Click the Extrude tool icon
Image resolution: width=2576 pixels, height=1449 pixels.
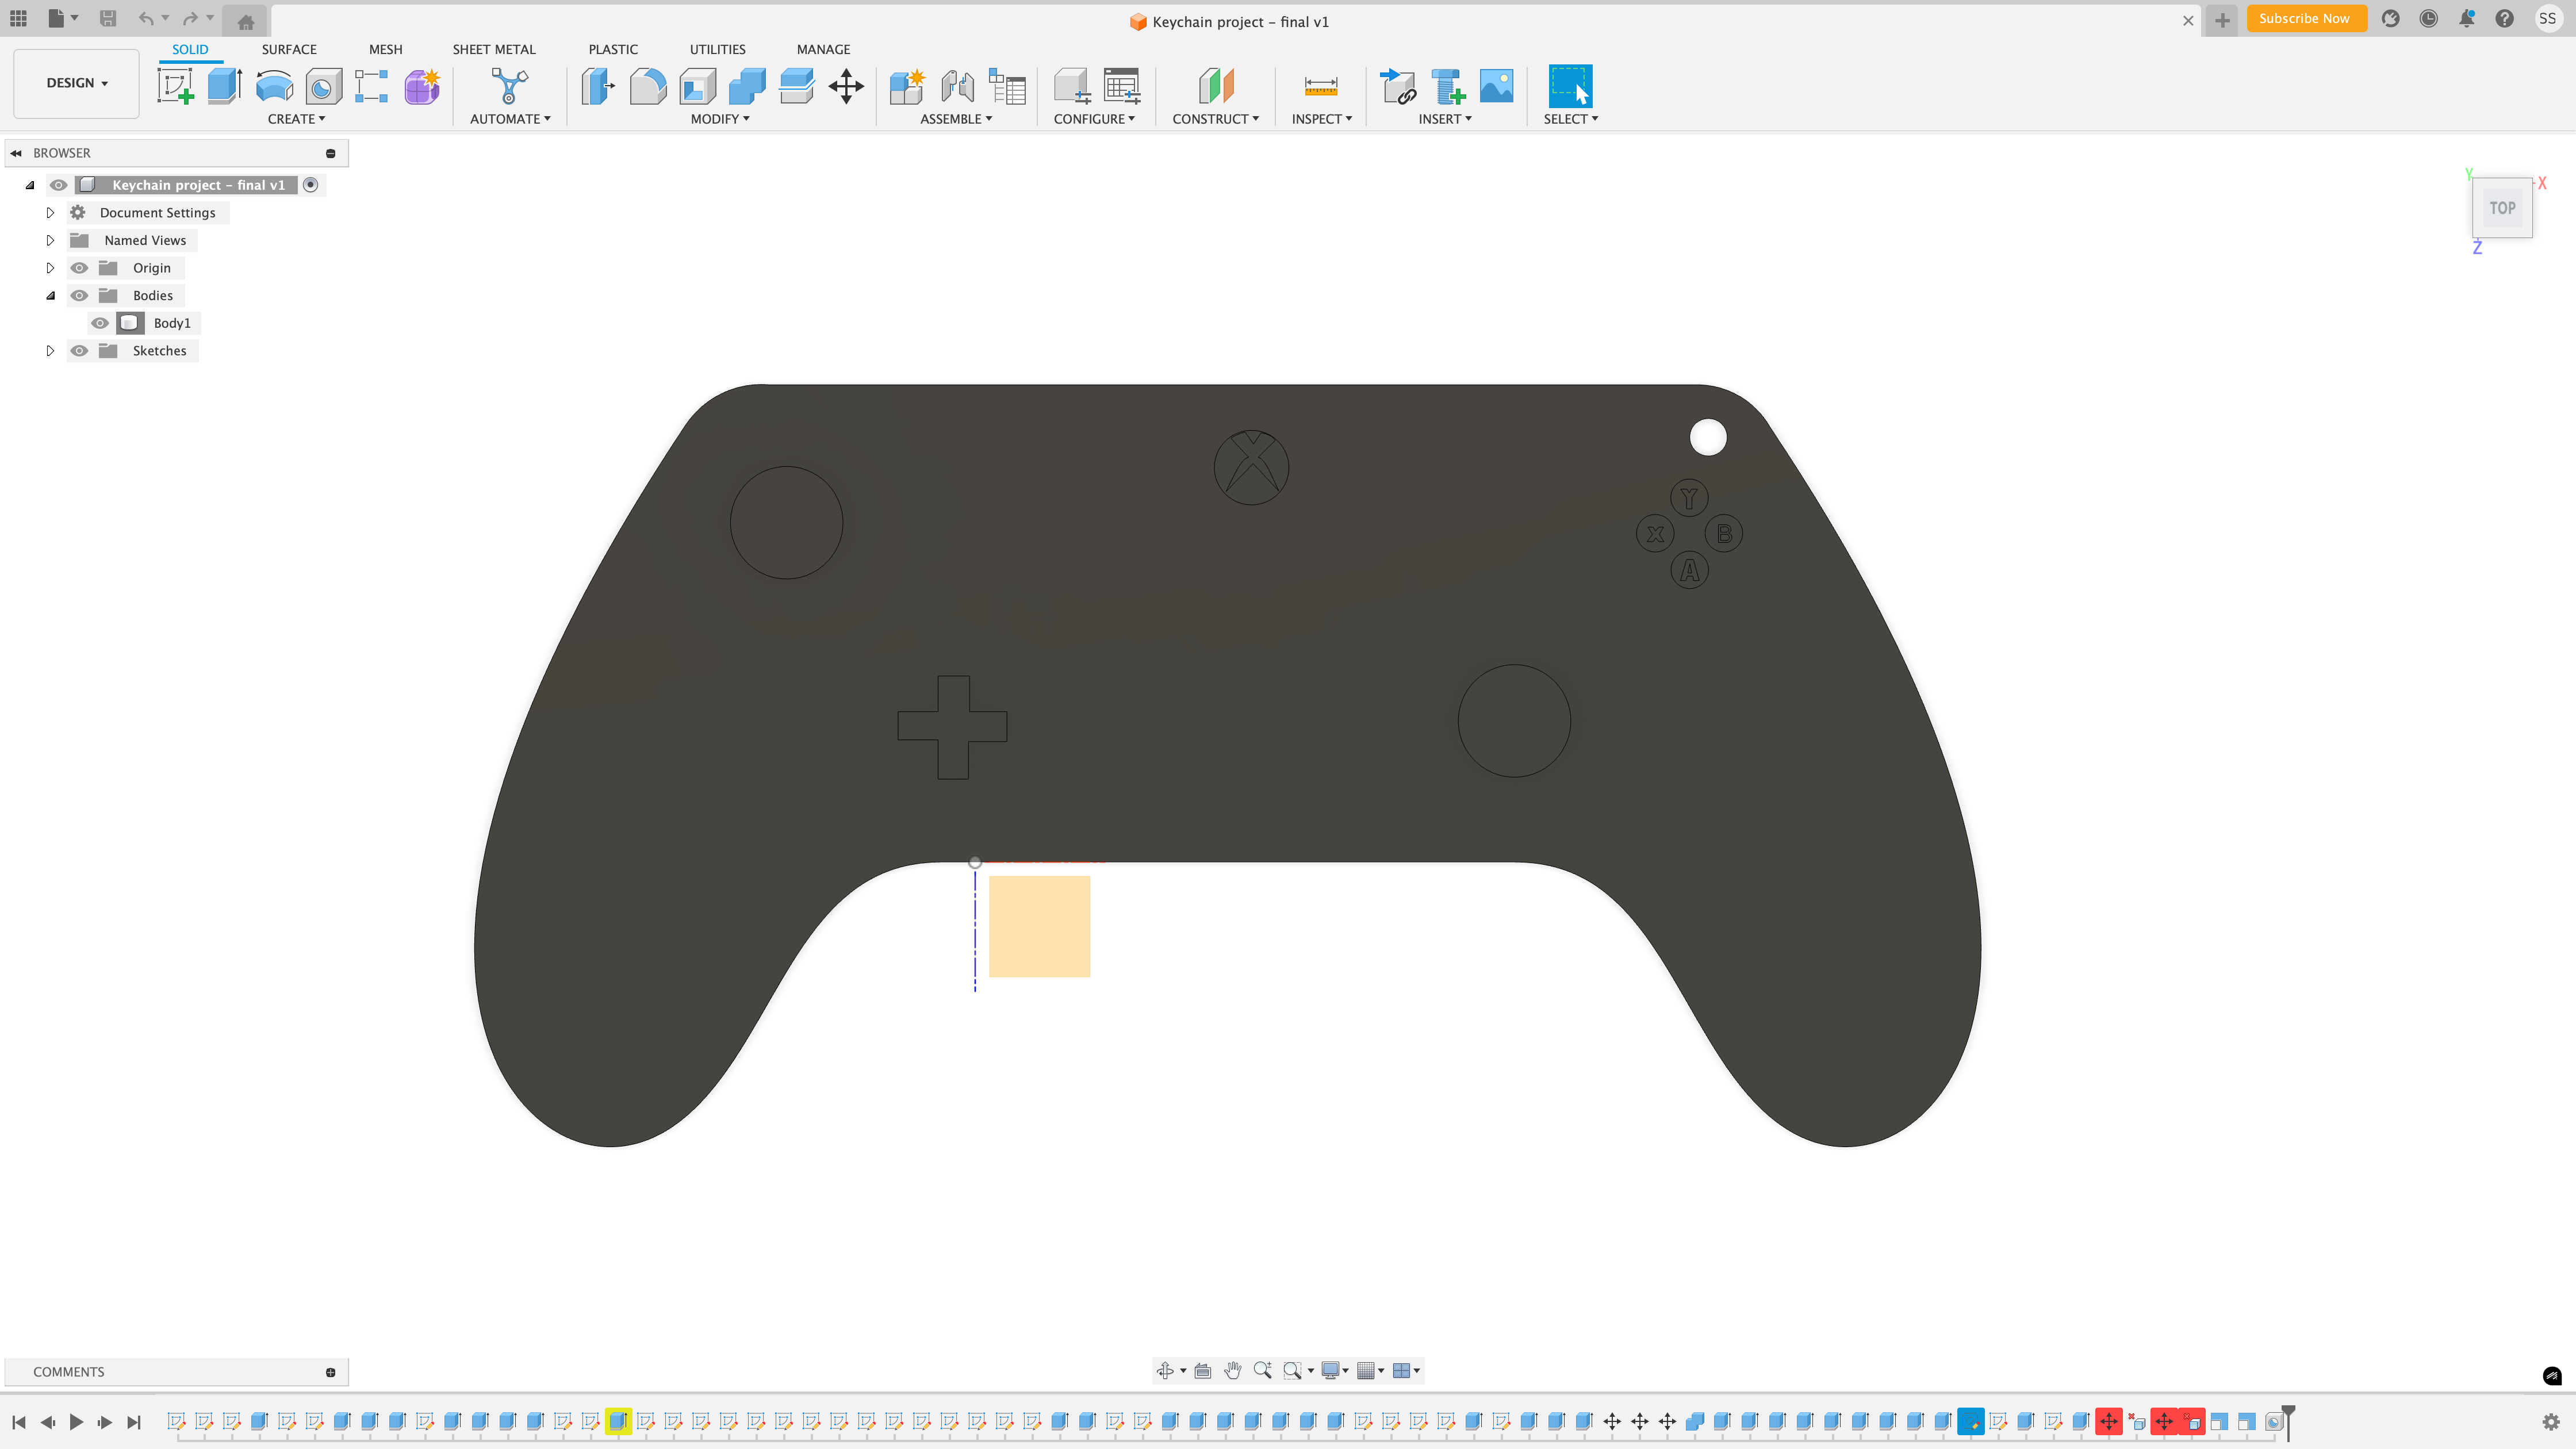coord(225,86)
